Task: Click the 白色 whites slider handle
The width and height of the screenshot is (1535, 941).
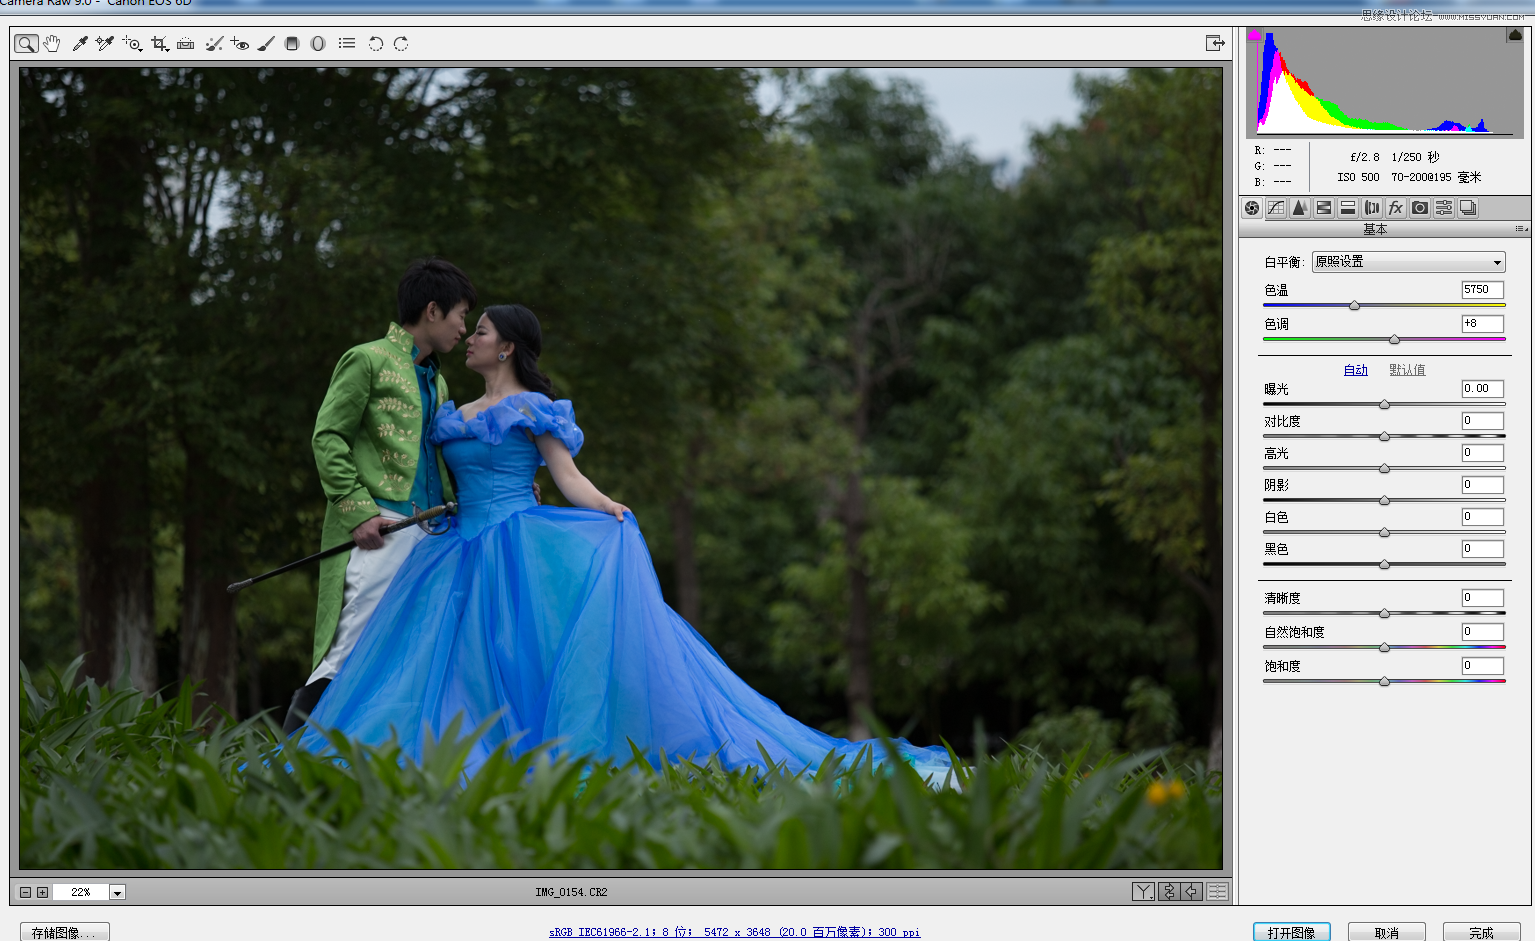Action: pos(1384,532)
